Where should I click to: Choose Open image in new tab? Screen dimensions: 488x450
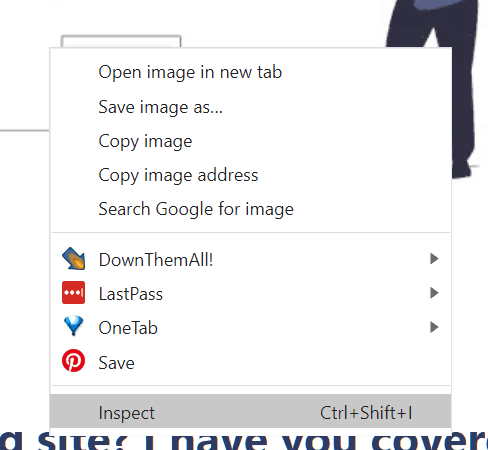tap(190, 72)
